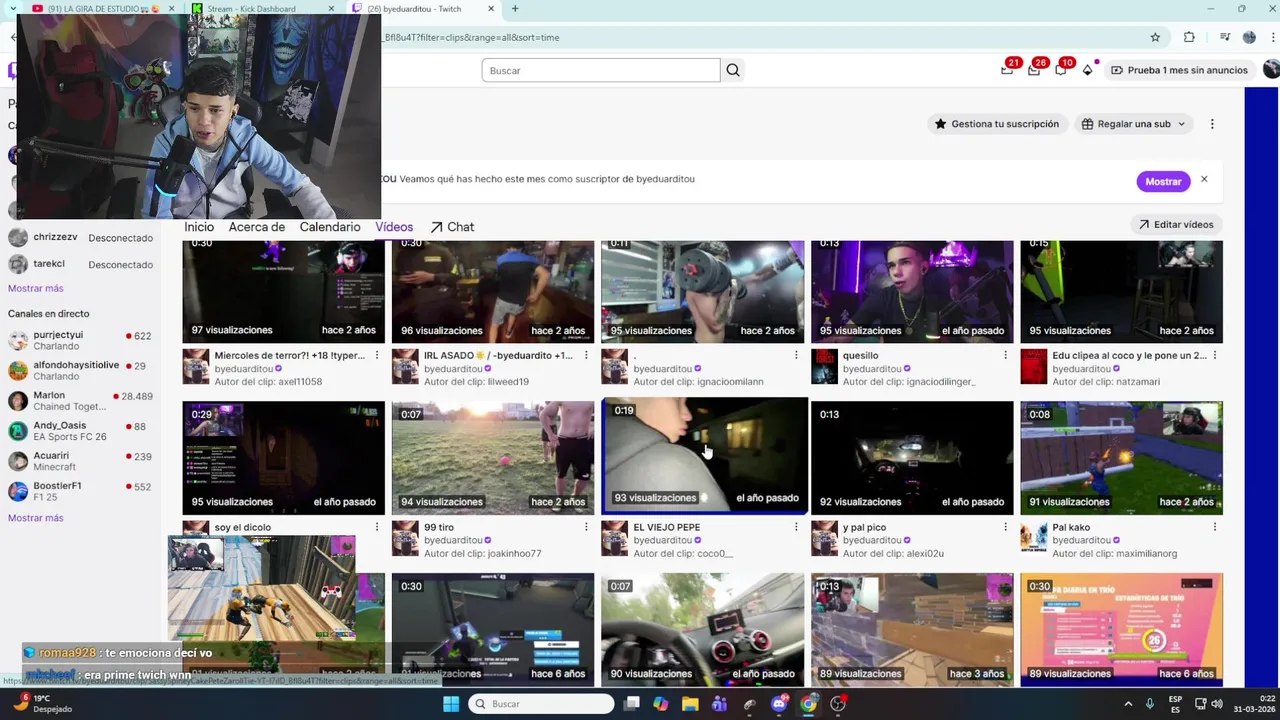The width and height of the screenshot is (1280, 720).
Task: Focus the Twitch Buscar search field
Action: click(x=600, y=70)
